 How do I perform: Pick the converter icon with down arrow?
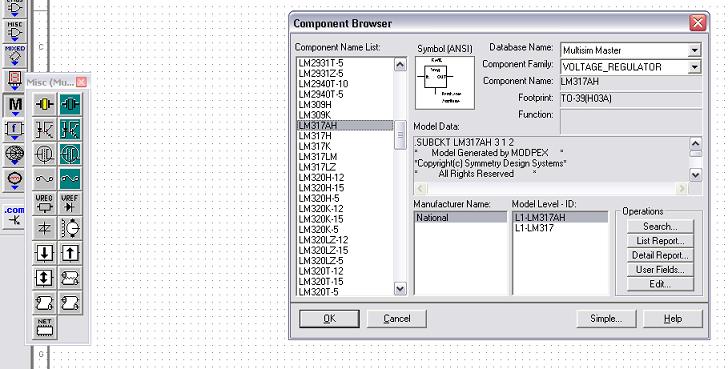pyautogui.click(x=45, y=253)
